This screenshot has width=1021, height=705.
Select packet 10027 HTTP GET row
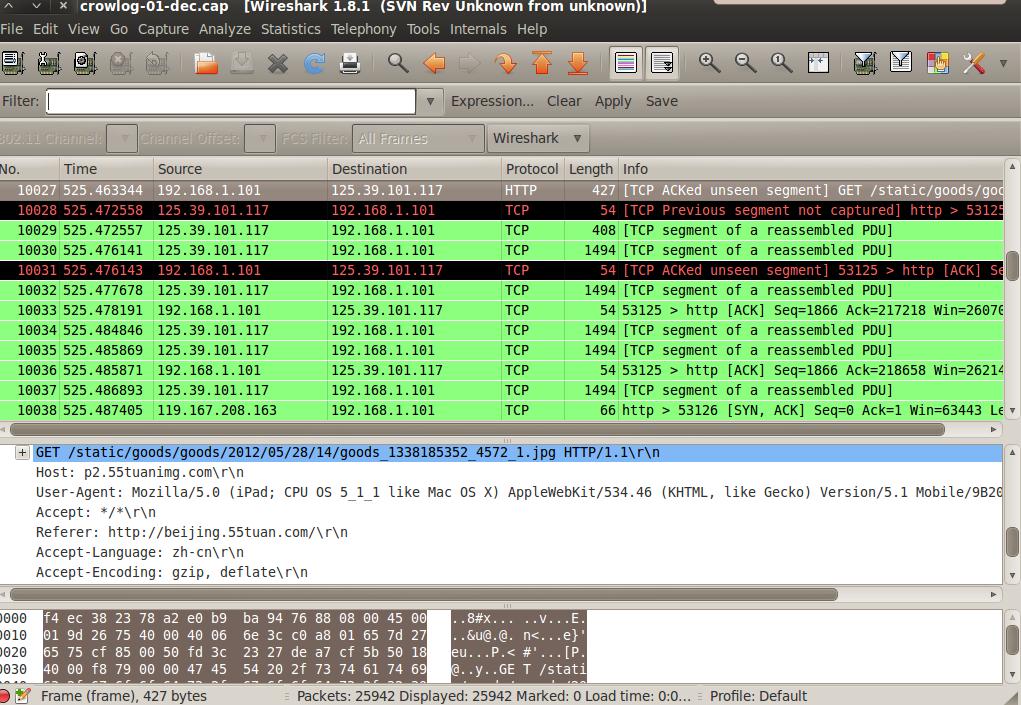tap(501, 190)
